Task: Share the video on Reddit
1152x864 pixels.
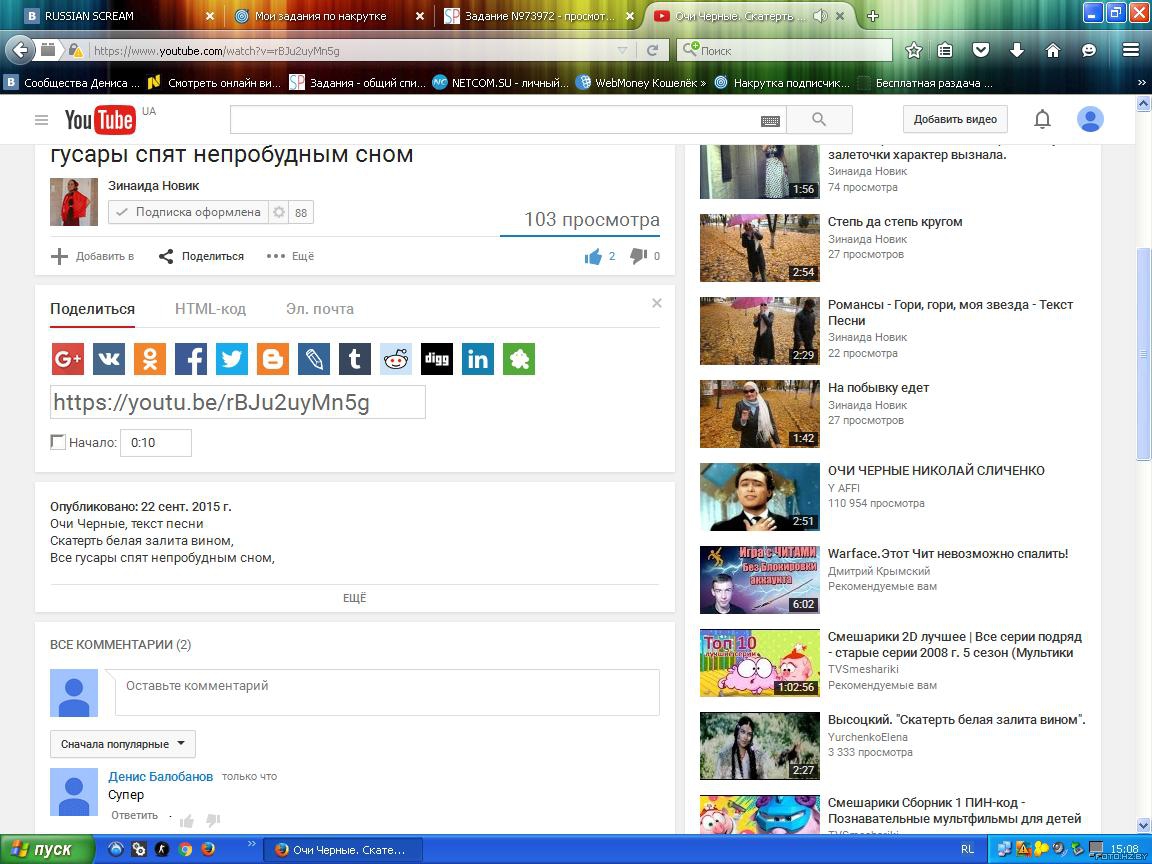Action: coord(396,359)
